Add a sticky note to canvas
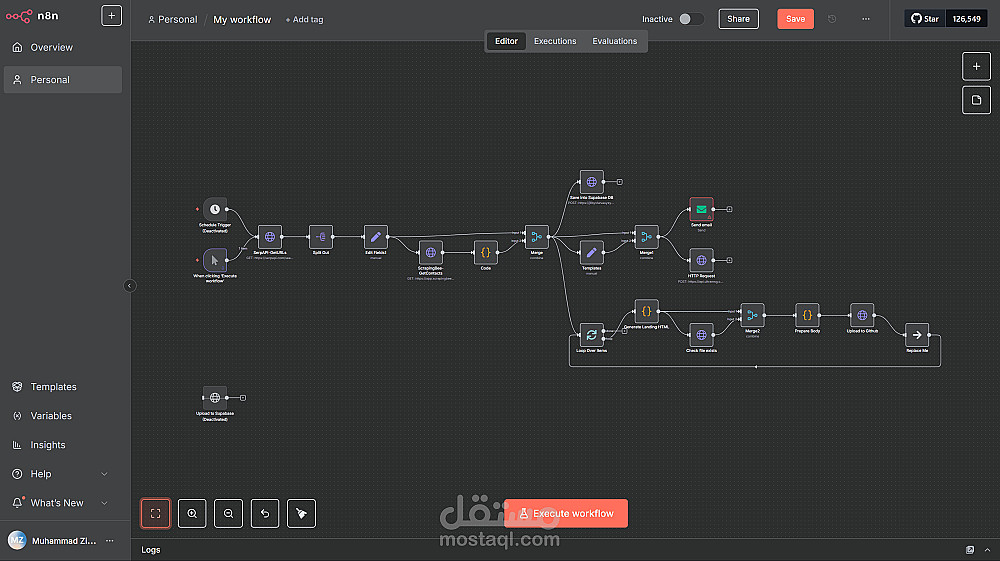Viewport: 1000px width, 561px height. coord(976,100)
